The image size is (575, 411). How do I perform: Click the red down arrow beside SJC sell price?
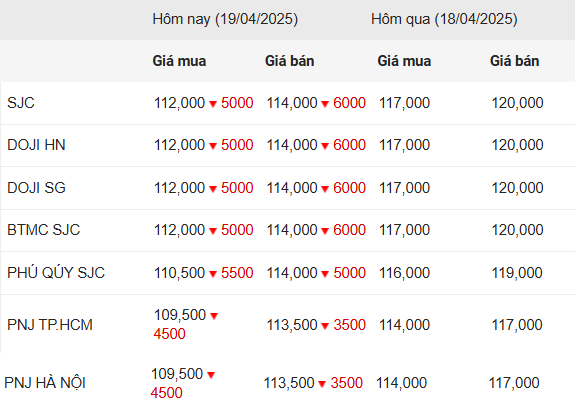pos(325,104)
